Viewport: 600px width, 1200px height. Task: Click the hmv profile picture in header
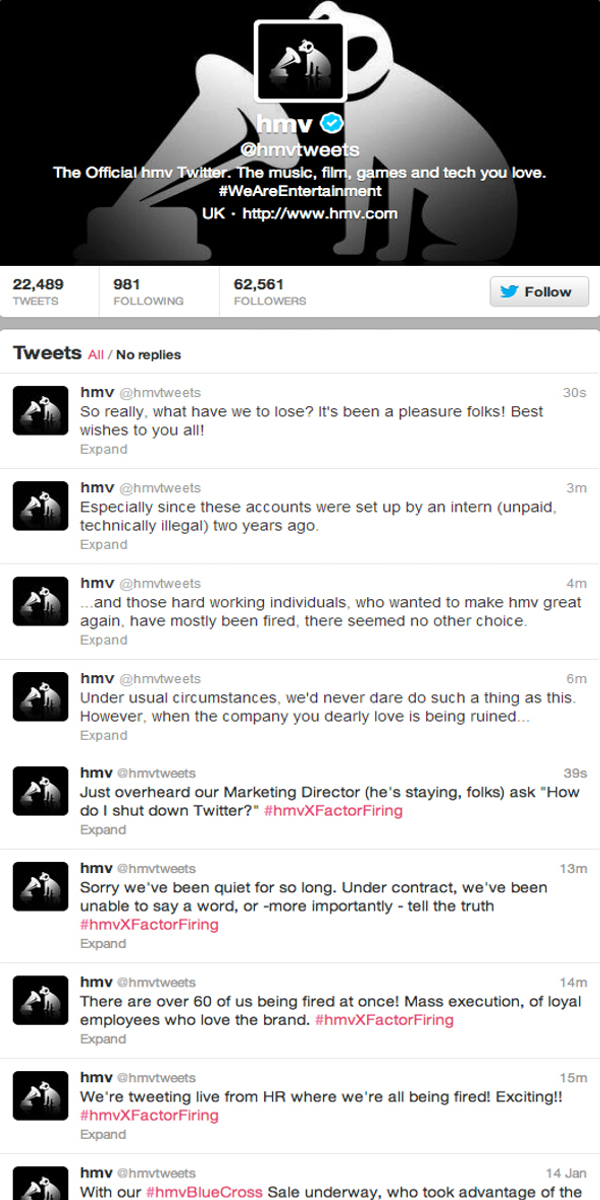300,62
